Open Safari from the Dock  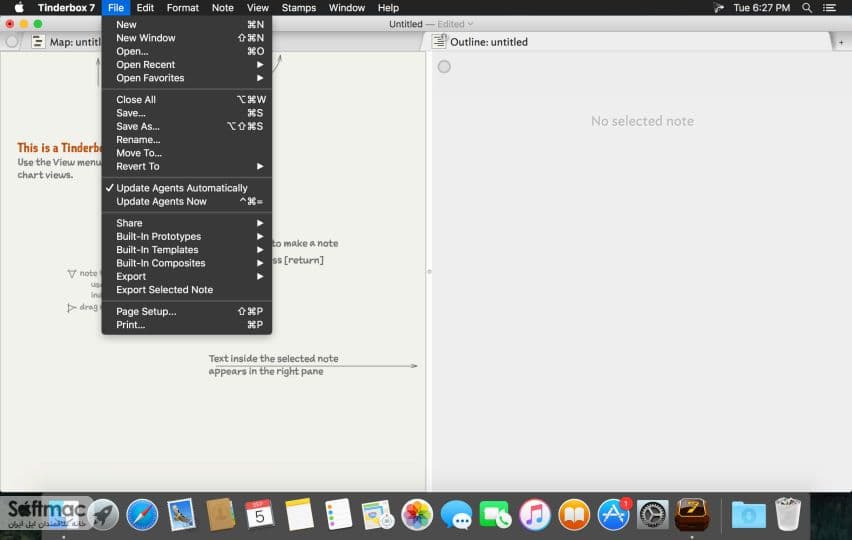click(142, 514)
